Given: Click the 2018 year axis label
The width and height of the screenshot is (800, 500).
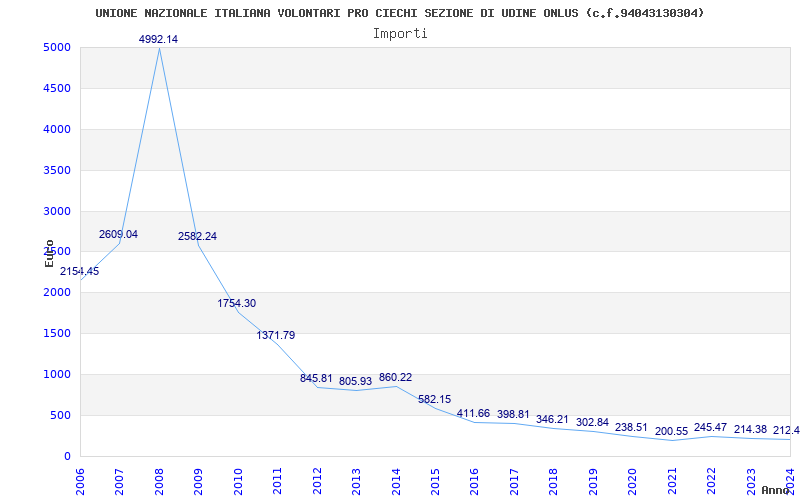Looking at the screenshot, I should click(553, 481).
